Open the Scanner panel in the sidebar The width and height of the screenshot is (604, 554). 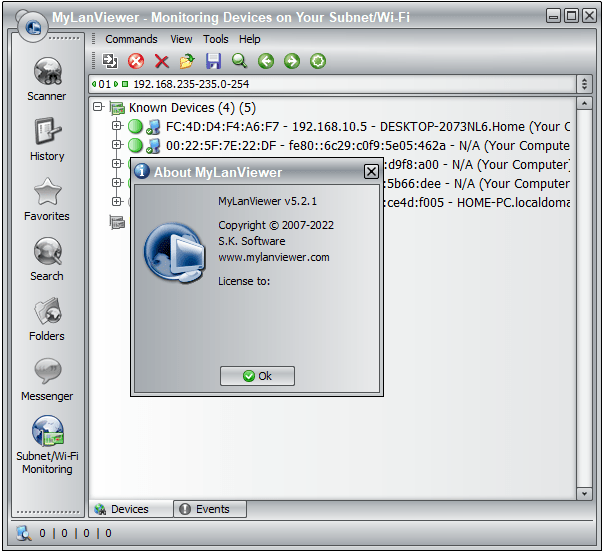click(x=47, y=79)
